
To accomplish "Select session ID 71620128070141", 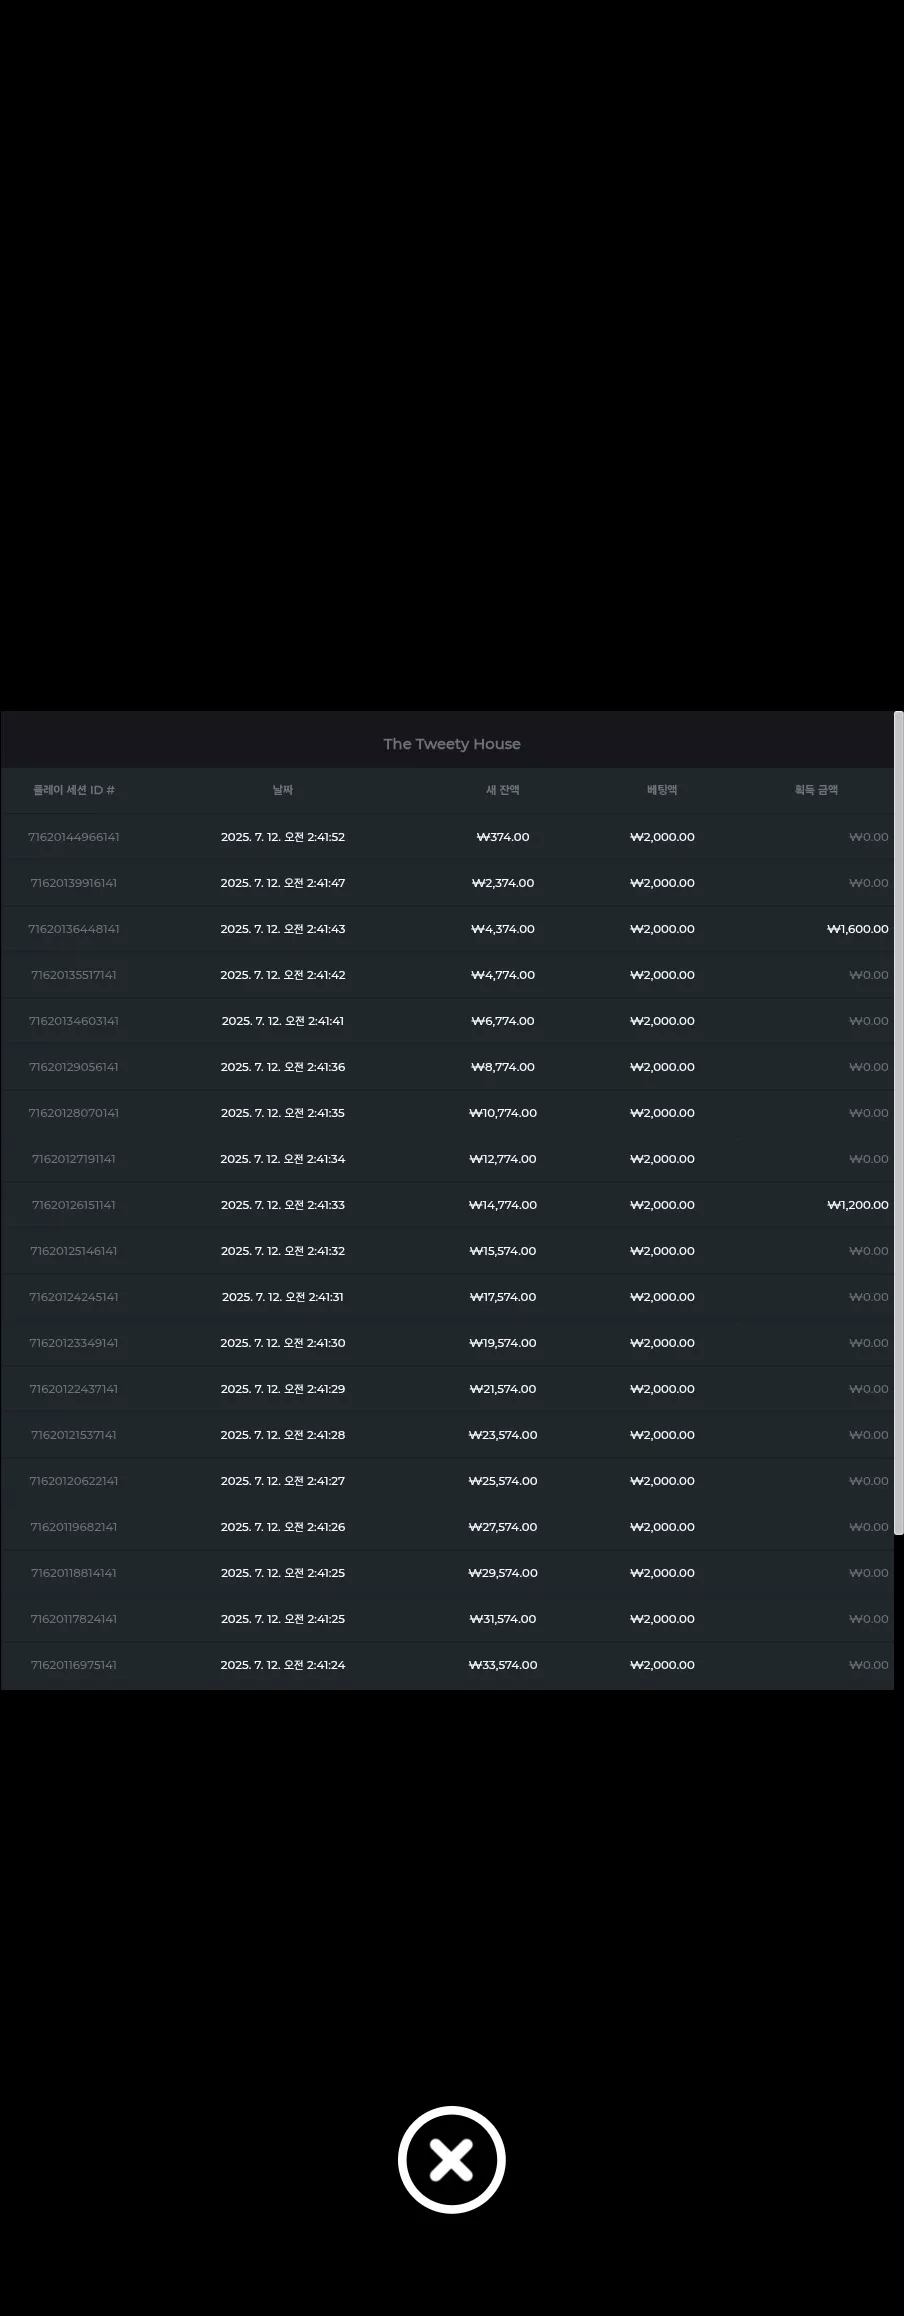I will (x=74, y=1113).
